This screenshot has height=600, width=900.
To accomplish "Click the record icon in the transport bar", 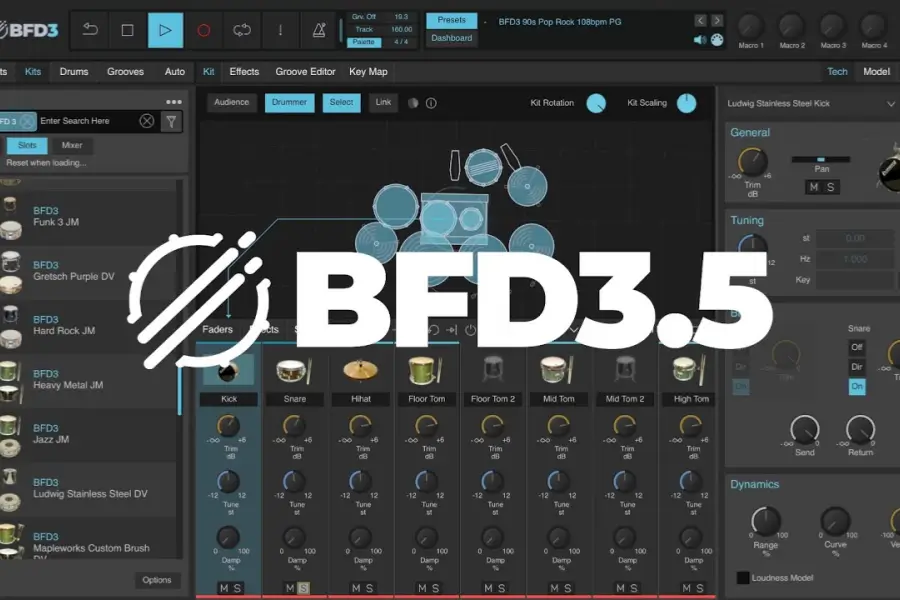I will tap(202, 29).
